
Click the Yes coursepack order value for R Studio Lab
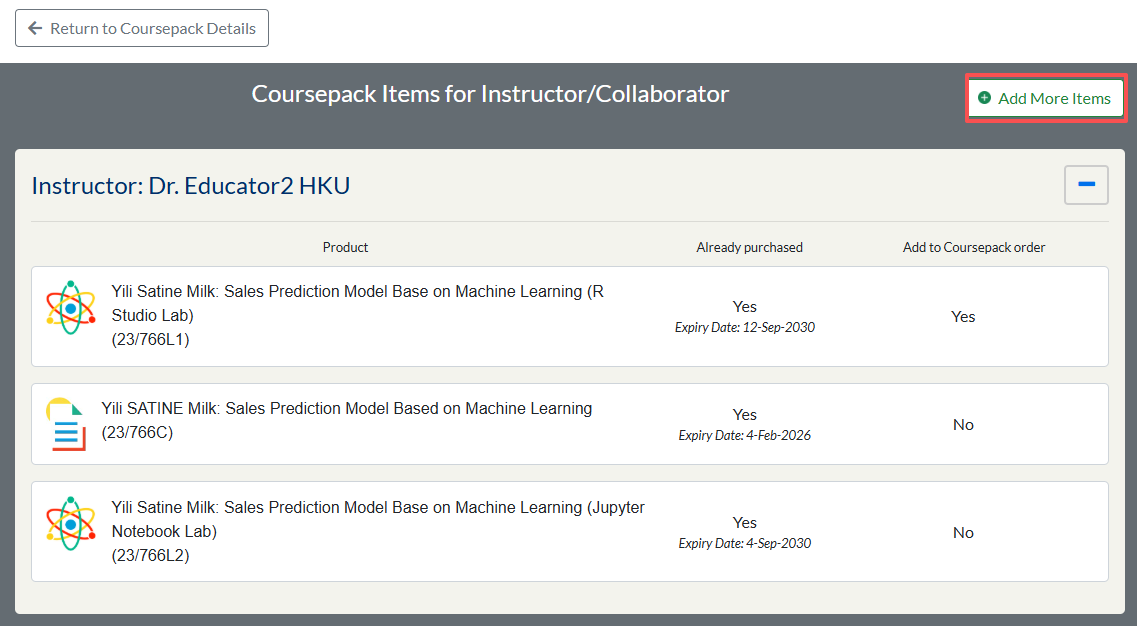963,316
